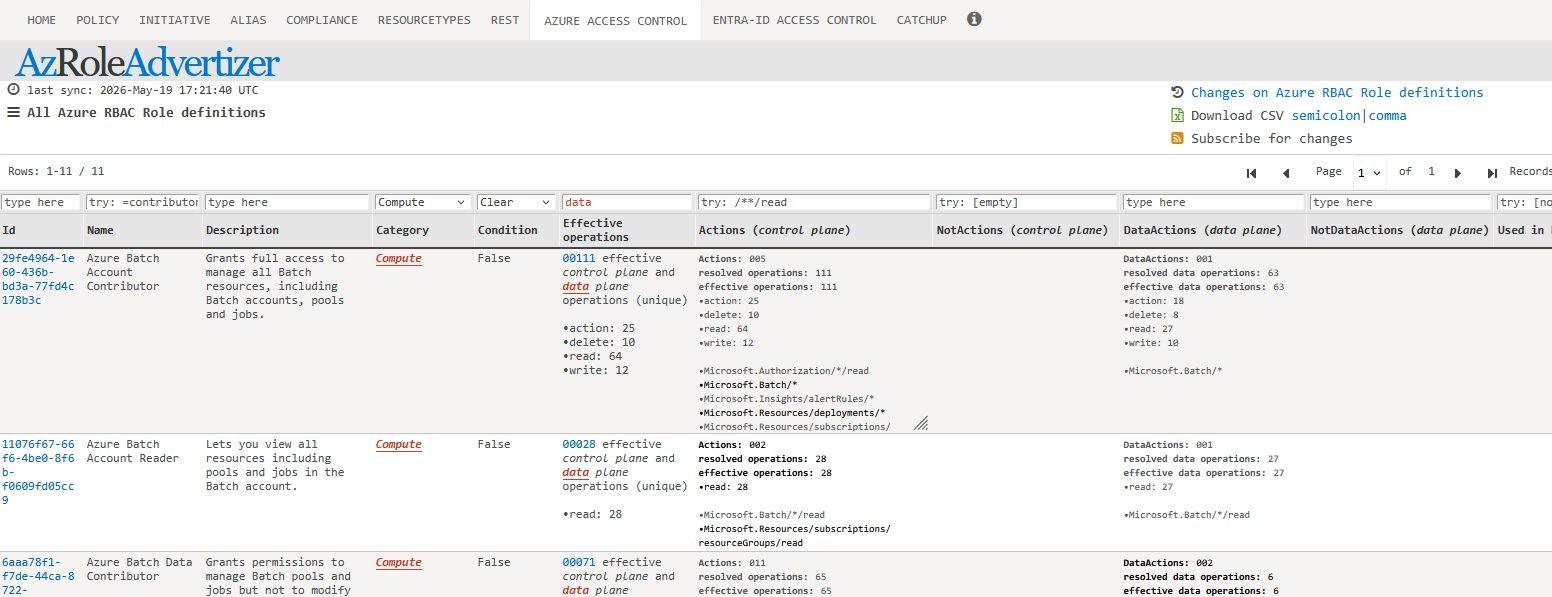
Task: Sort by NotActions (control plane) column header
Action: pyautogui.click(x=1022, y=230)
